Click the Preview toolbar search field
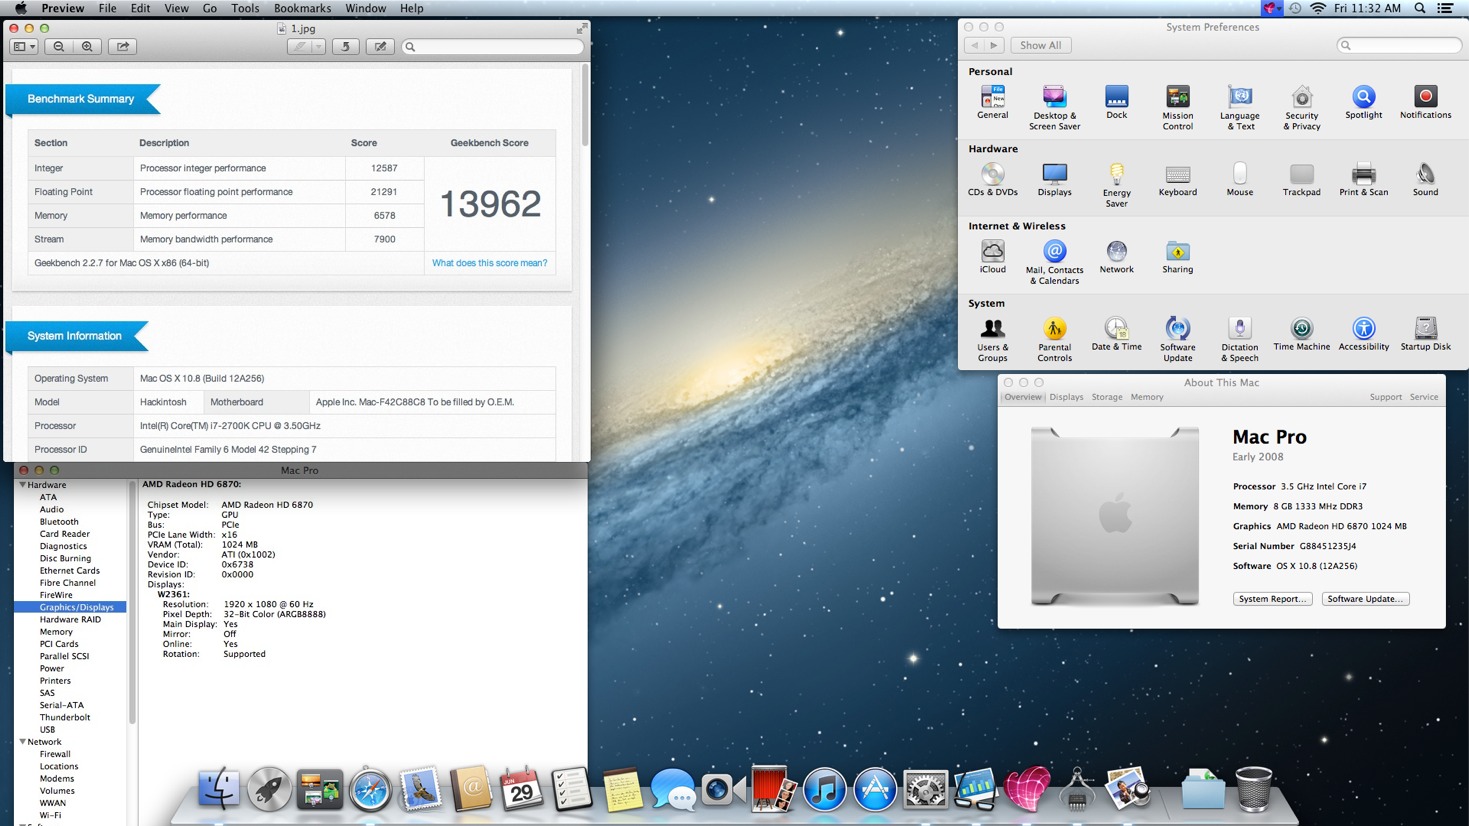Viewport: 1469px width, 826px height. click(x=492, y=46)
